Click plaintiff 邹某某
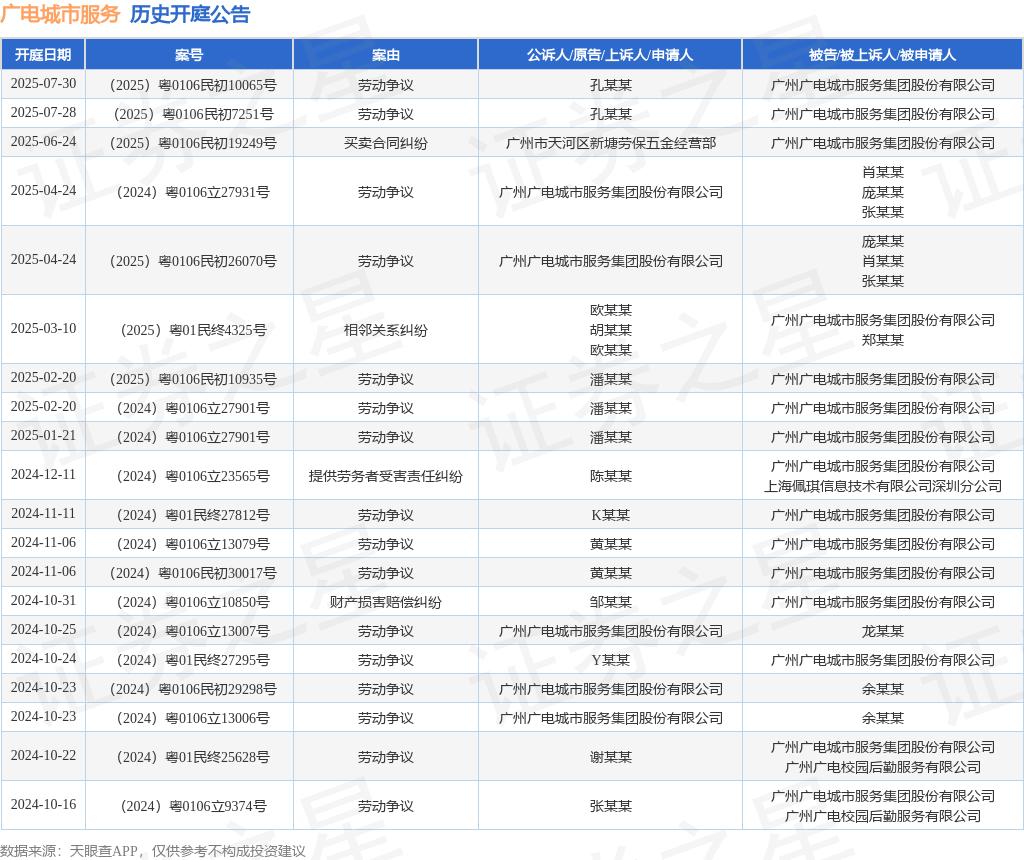 611,602
